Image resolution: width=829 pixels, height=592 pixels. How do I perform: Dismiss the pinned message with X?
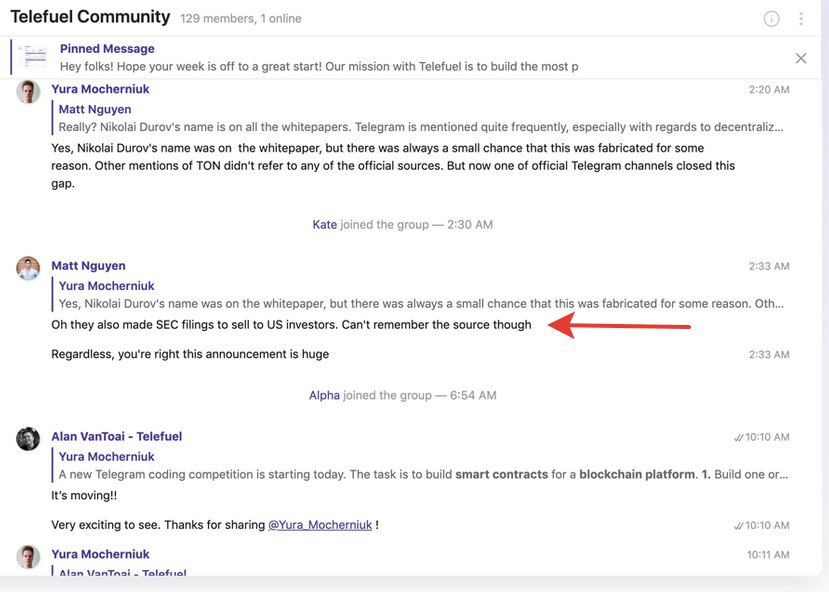[x=801, y=58]
